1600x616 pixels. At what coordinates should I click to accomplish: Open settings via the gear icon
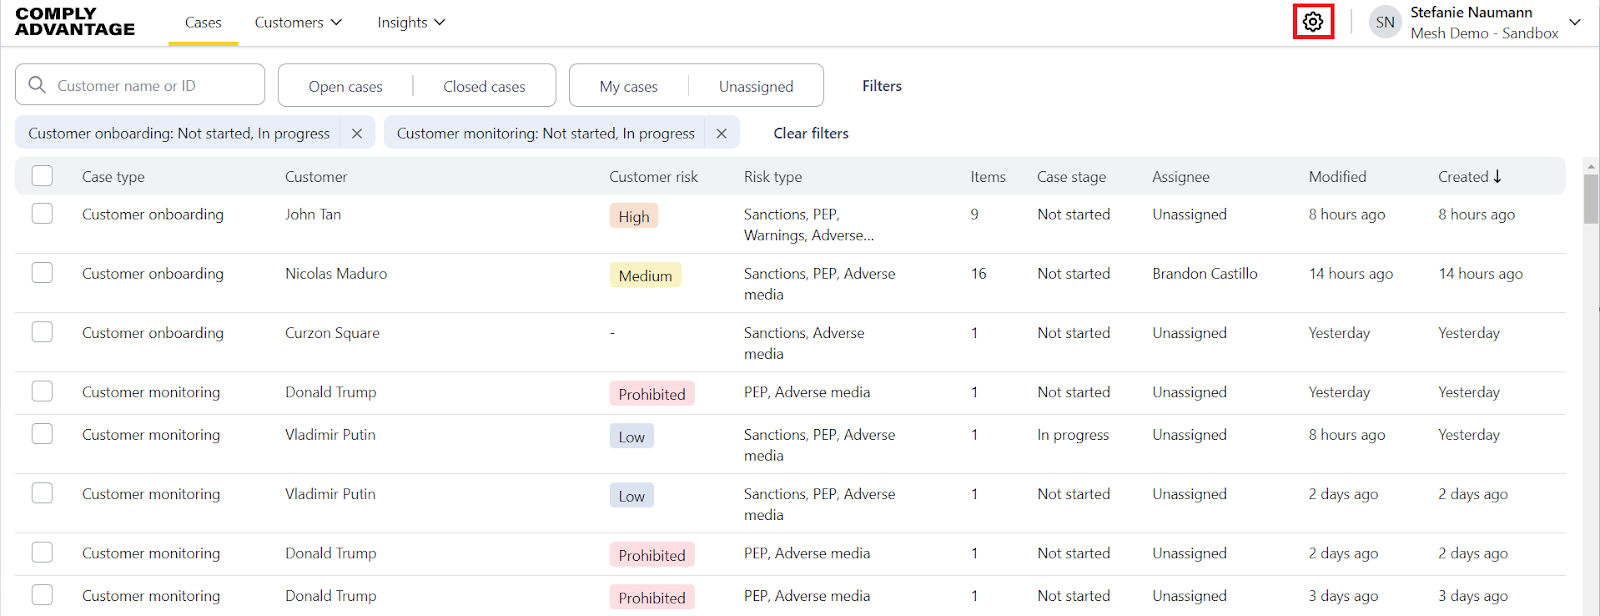click(1313, 21)
